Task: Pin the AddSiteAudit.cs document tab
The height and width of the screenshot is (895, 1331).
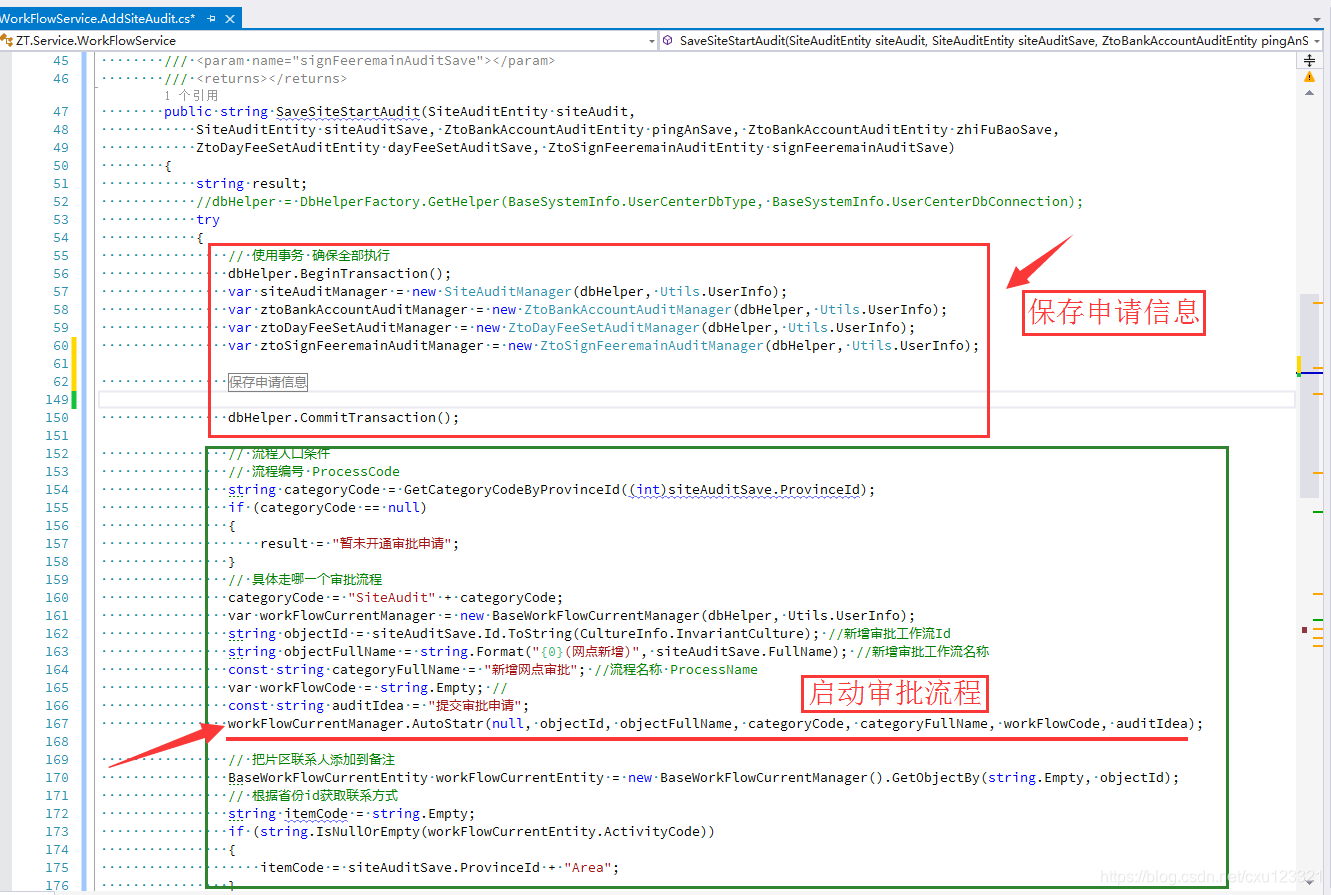Action: (212, 17)
